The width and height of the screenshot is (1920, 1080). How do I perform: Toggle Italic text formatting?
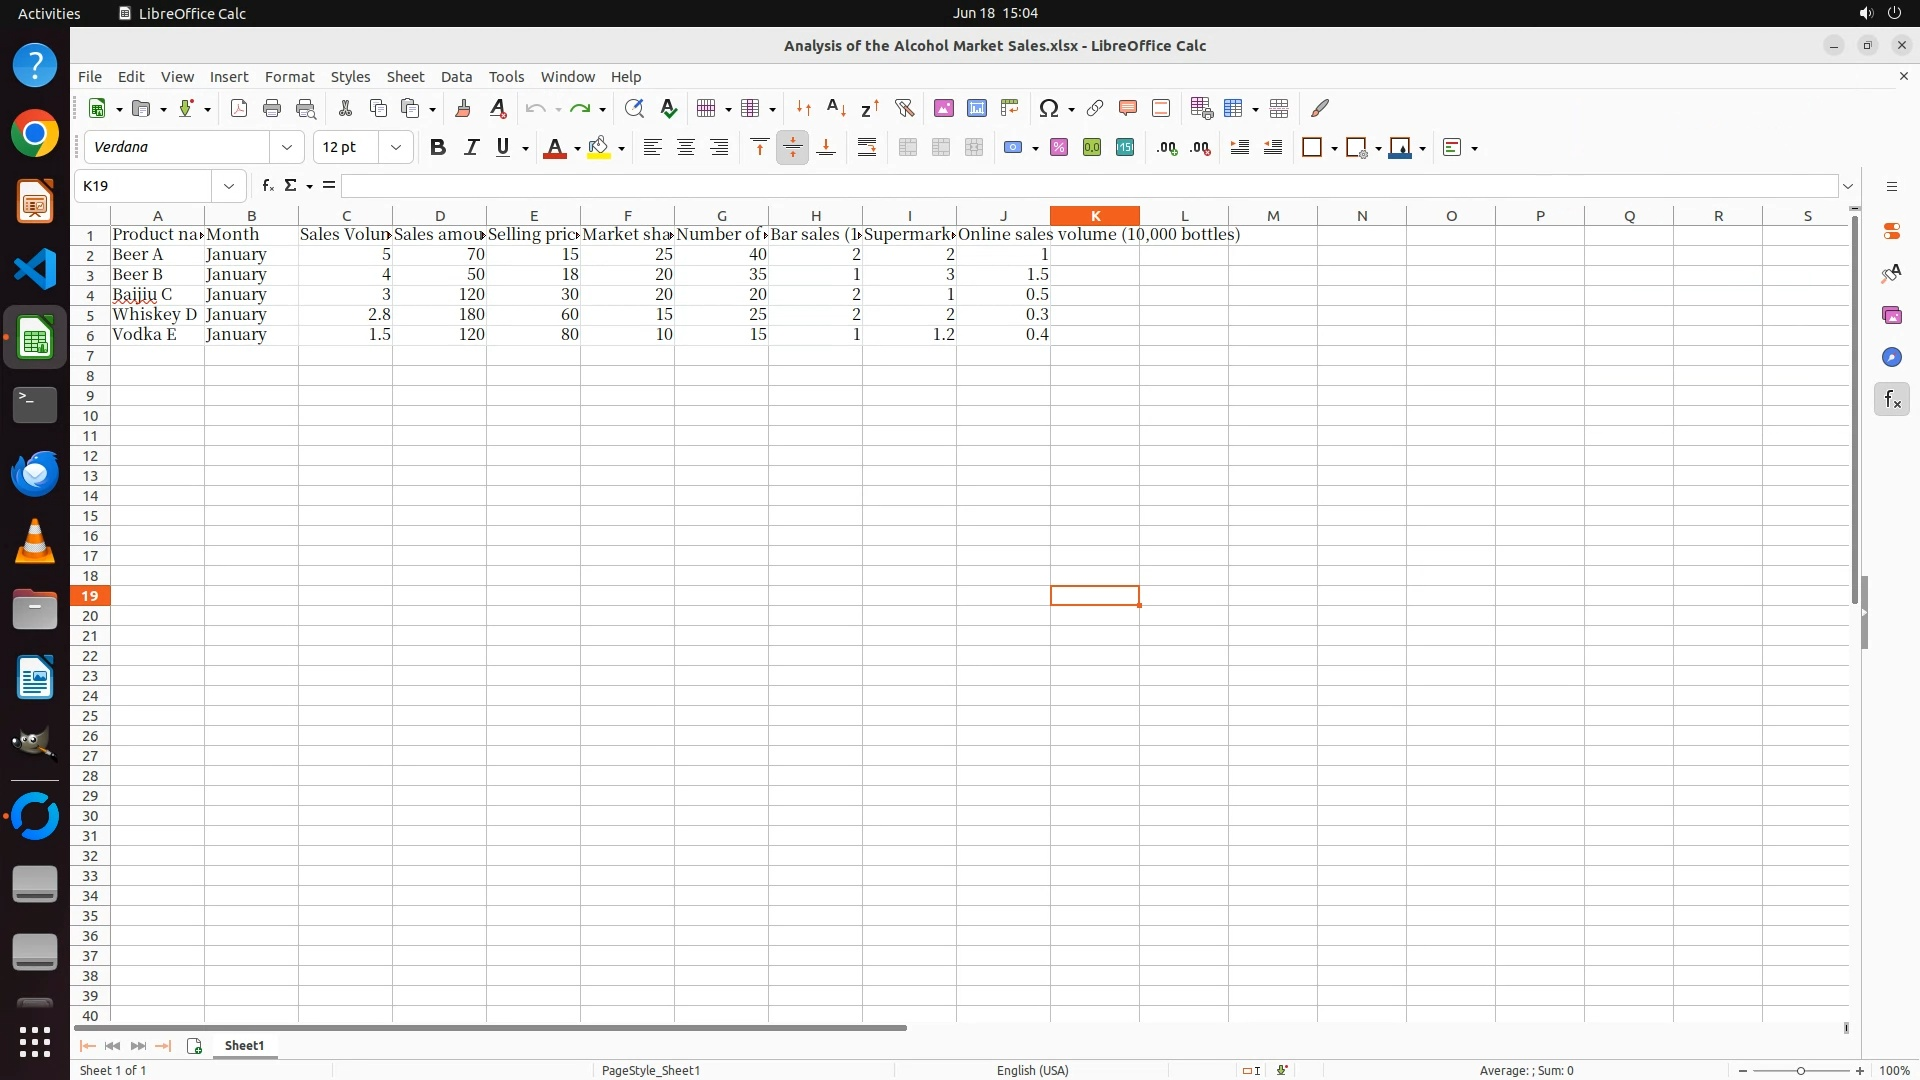coord(471,148)
